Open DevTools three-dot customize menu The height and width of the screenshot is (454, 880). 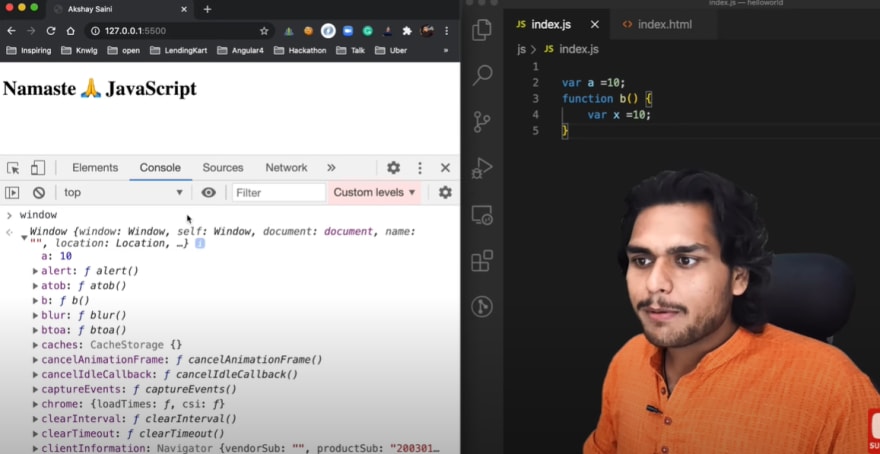(x=419, y=168)
